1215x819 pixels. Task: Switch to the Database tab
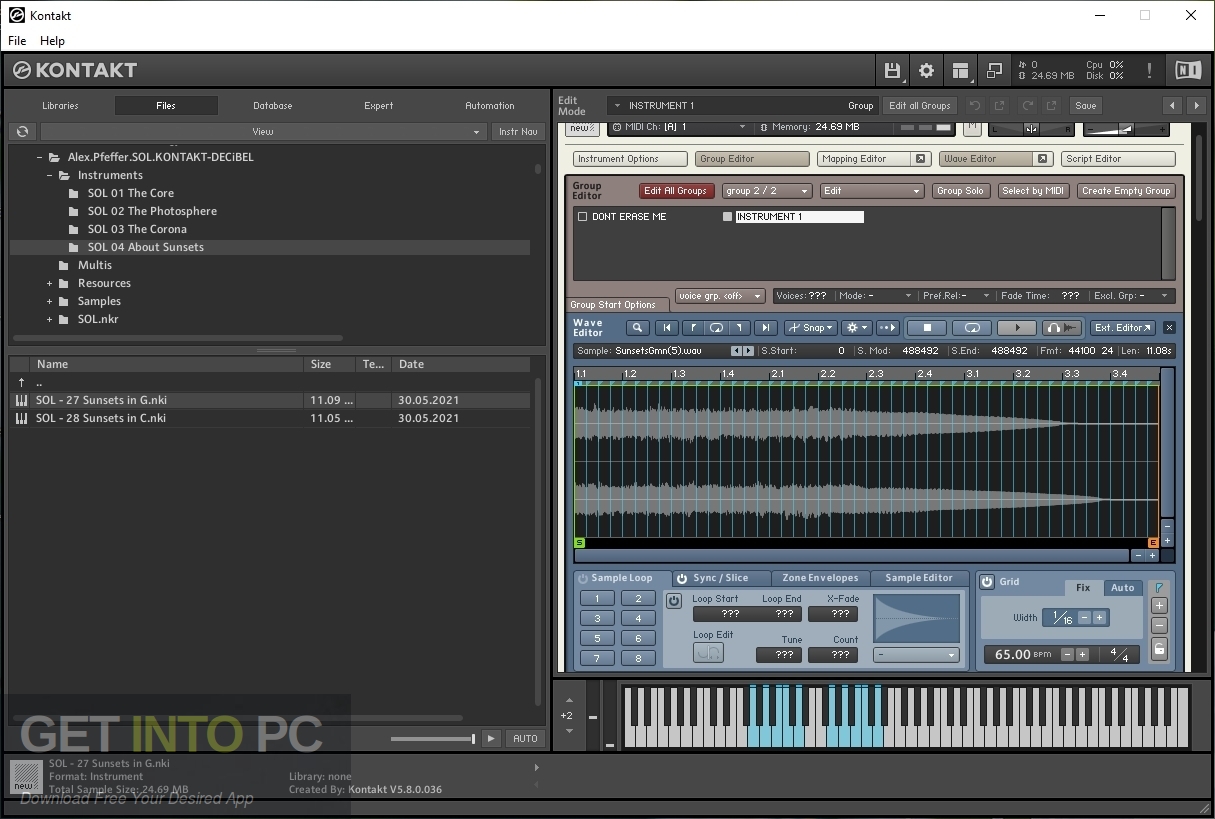(272, 105)
